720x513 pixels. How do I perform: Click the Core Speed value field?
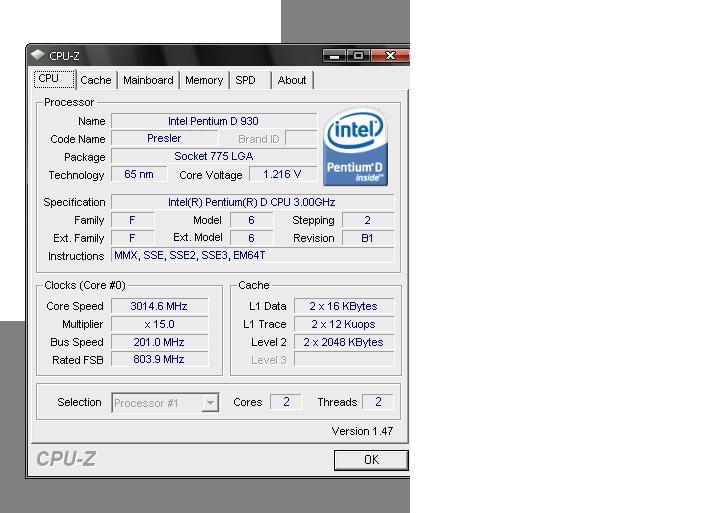(159, 306)
